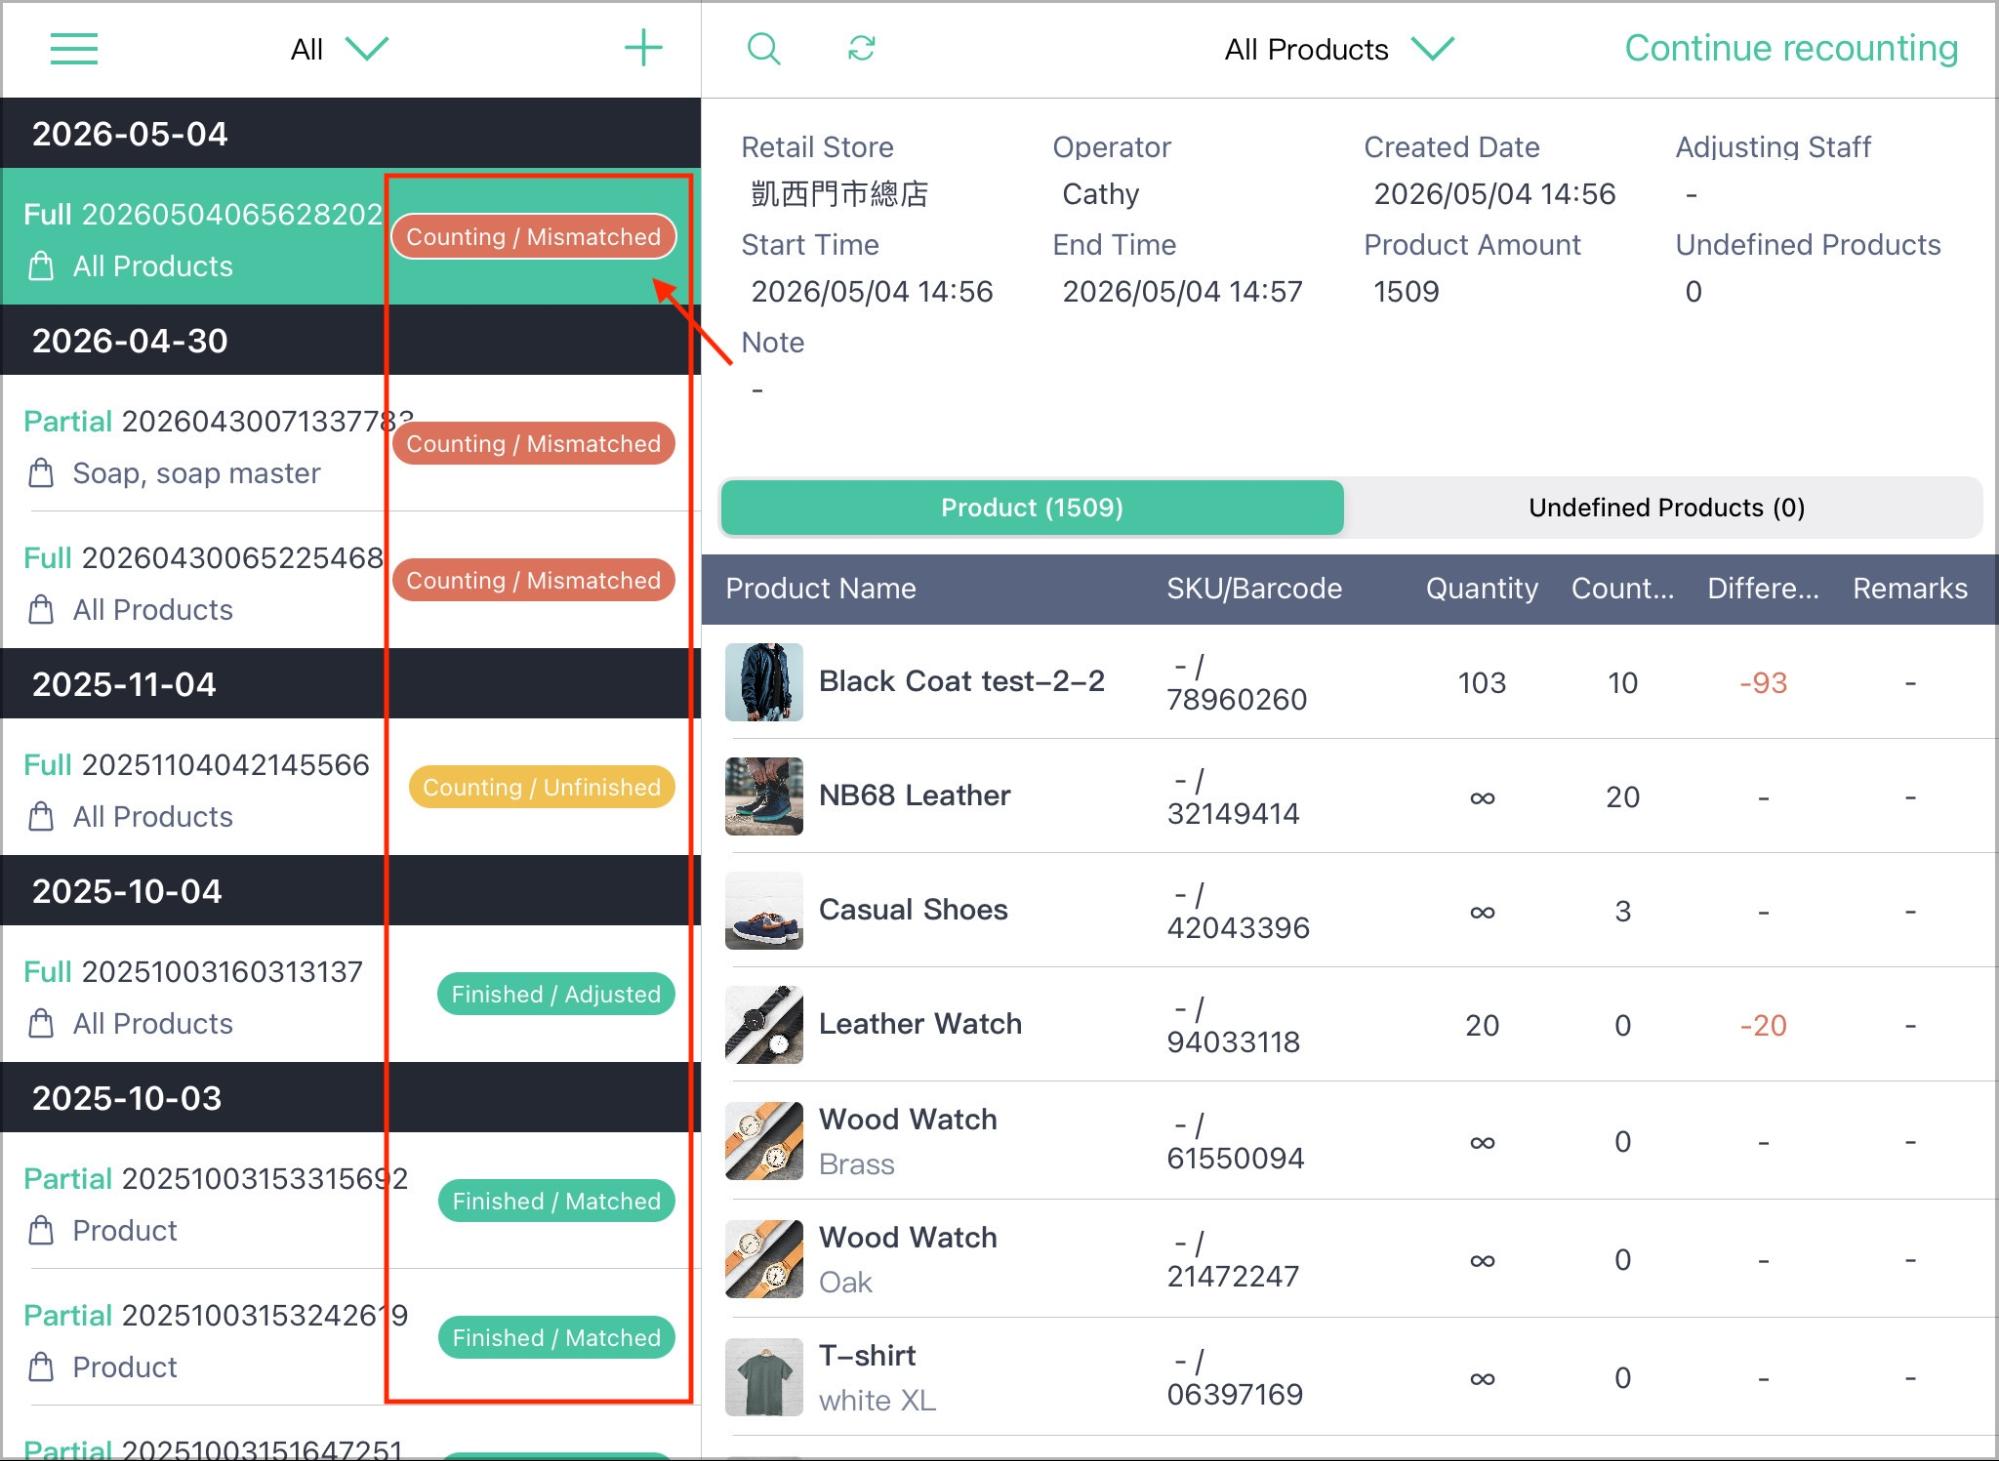Click bag icon in 20251104042145566 entry
Screen dimensions: 1999x1461
(41, 817)
